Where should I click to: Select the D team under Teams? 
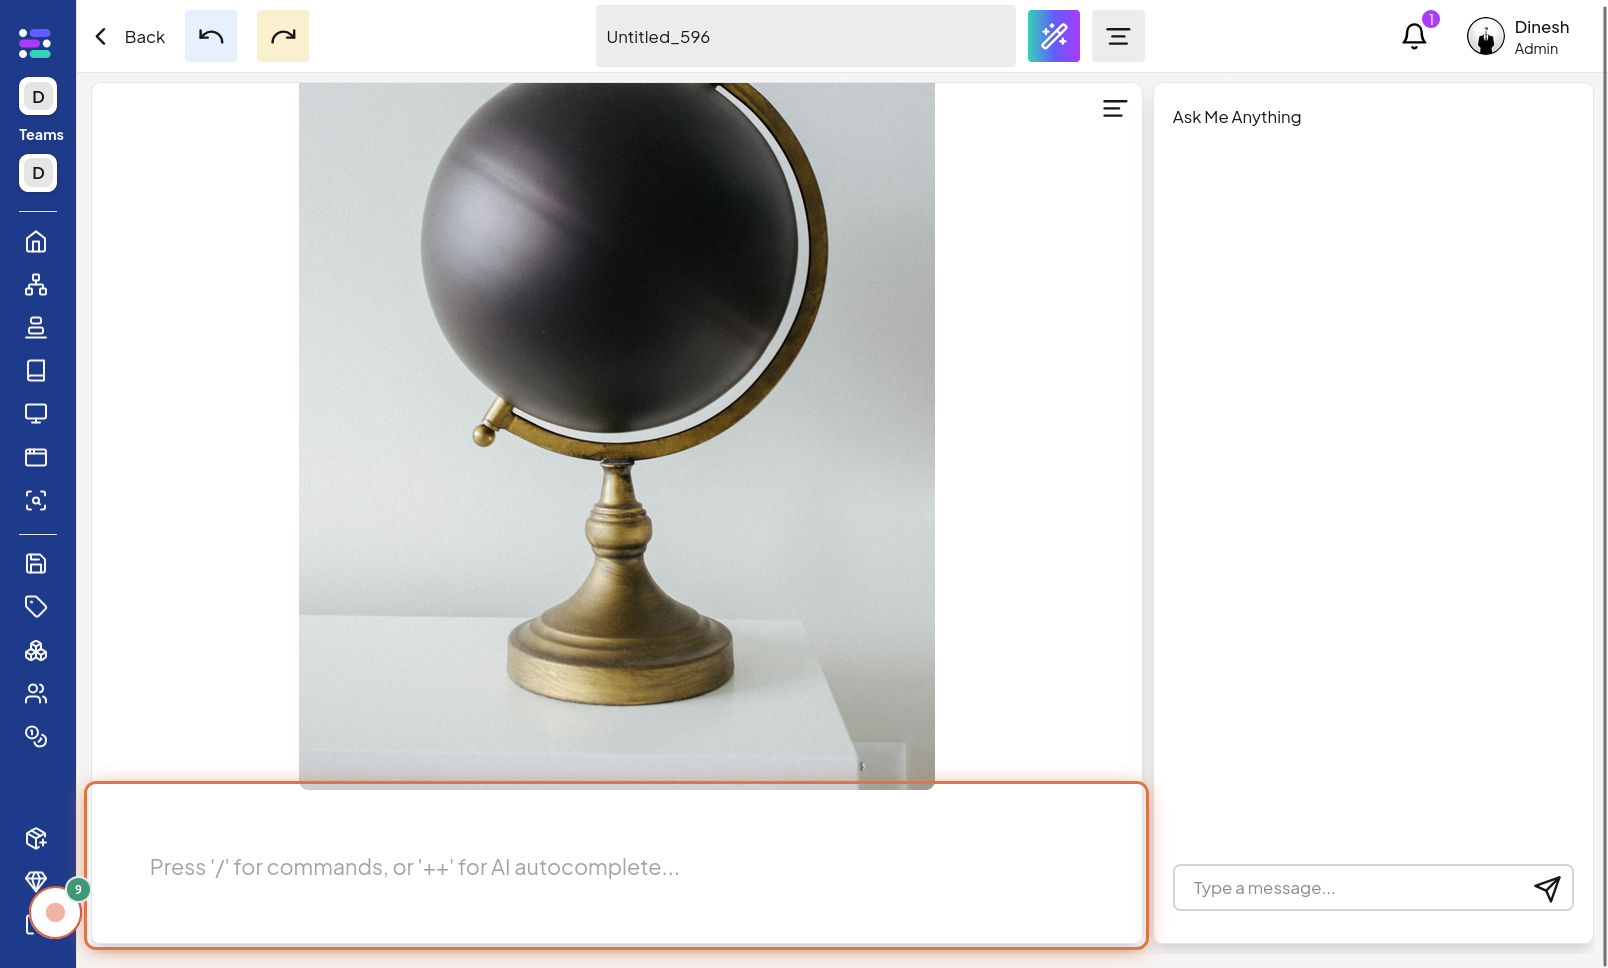(38, 173)
